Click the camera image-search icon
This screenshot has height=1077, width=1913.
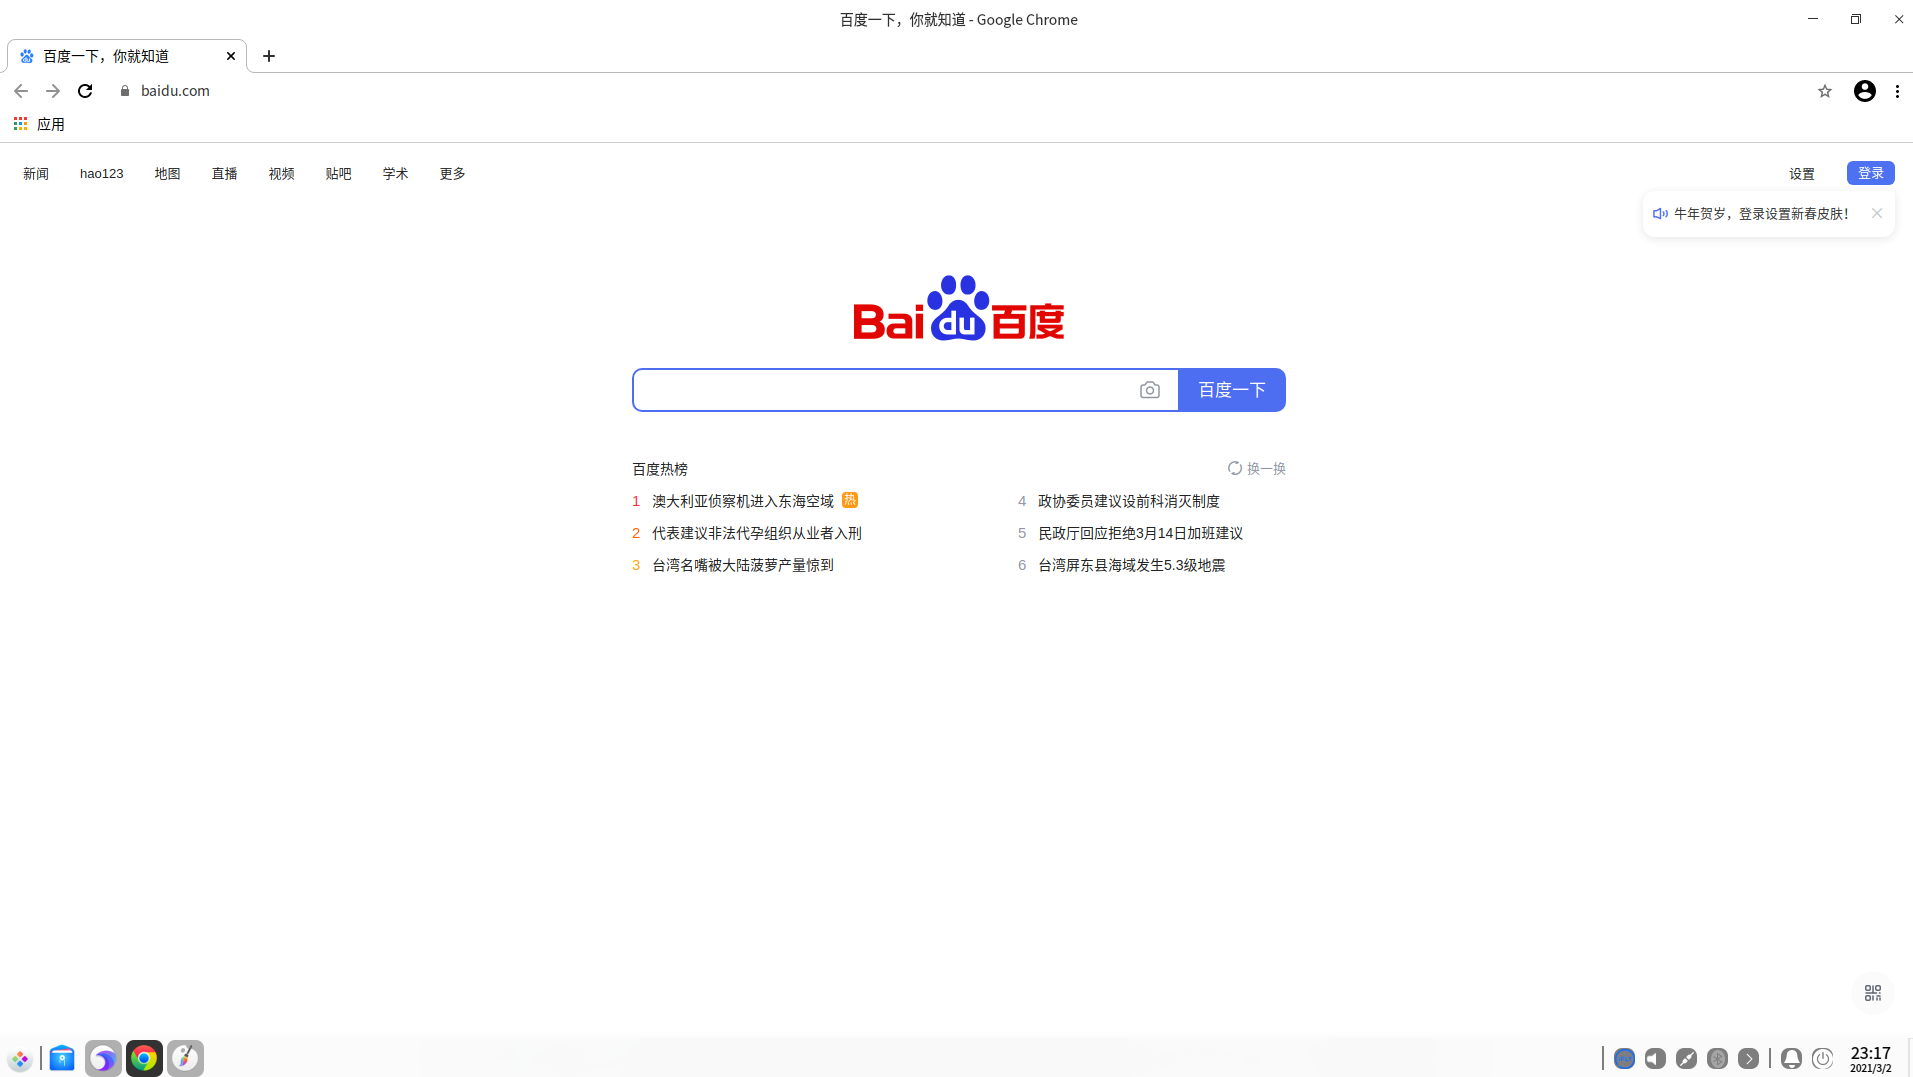coord(1150,390)
